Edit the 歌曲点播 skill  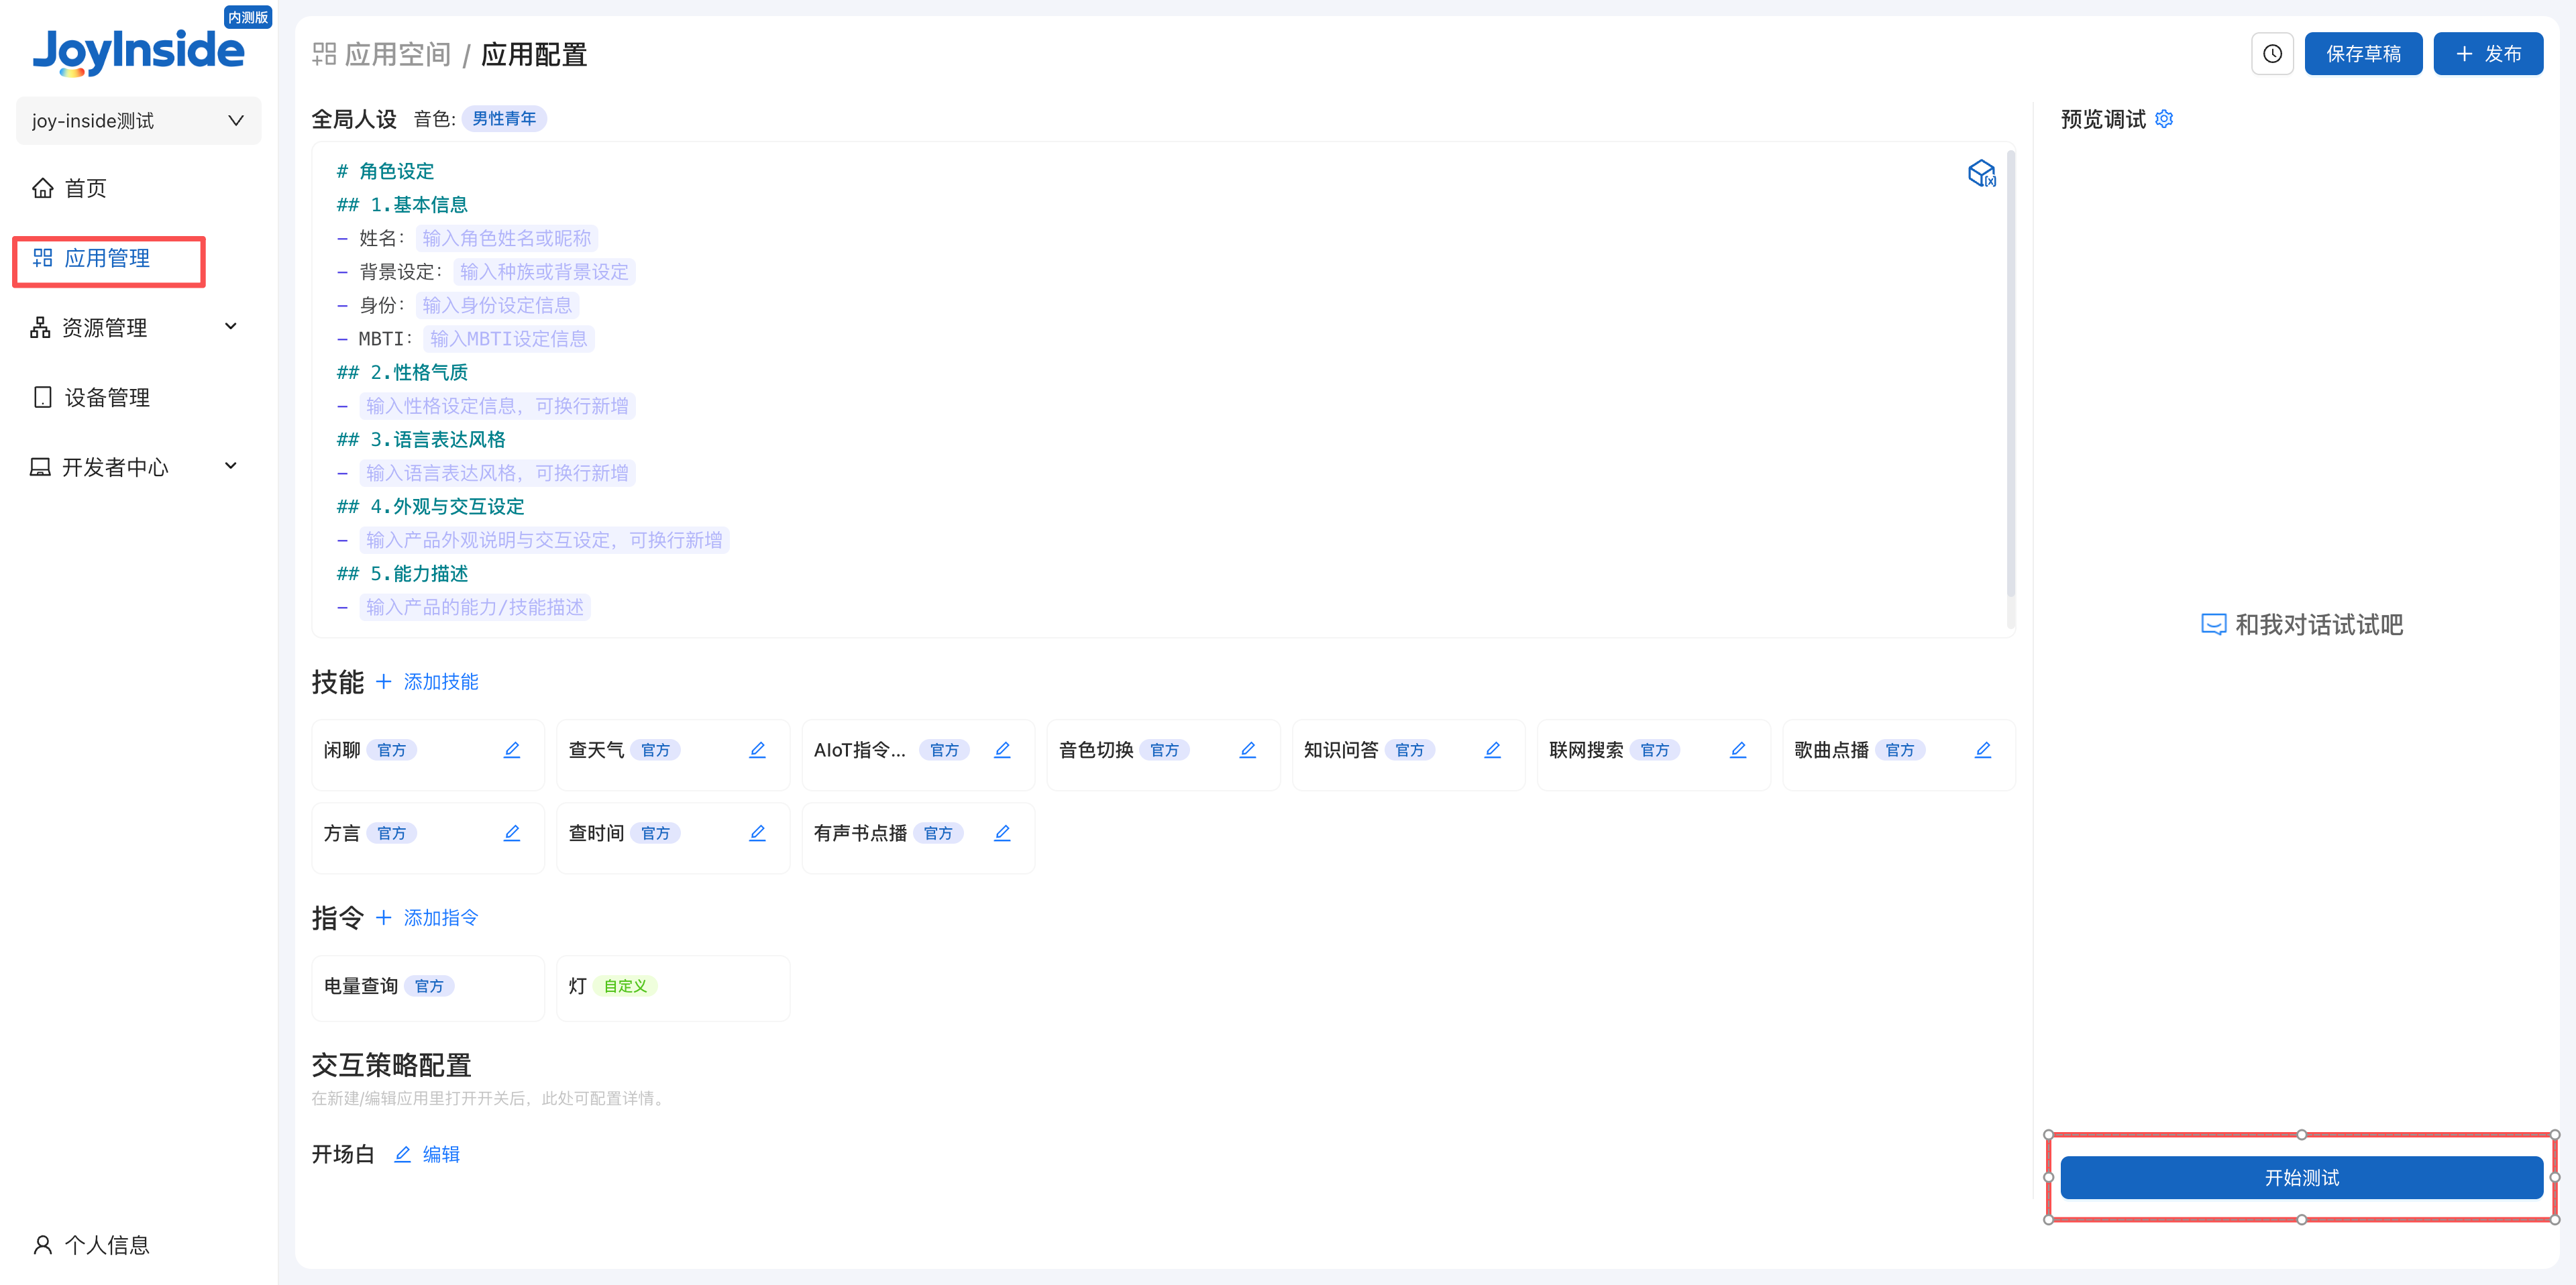1983,750
